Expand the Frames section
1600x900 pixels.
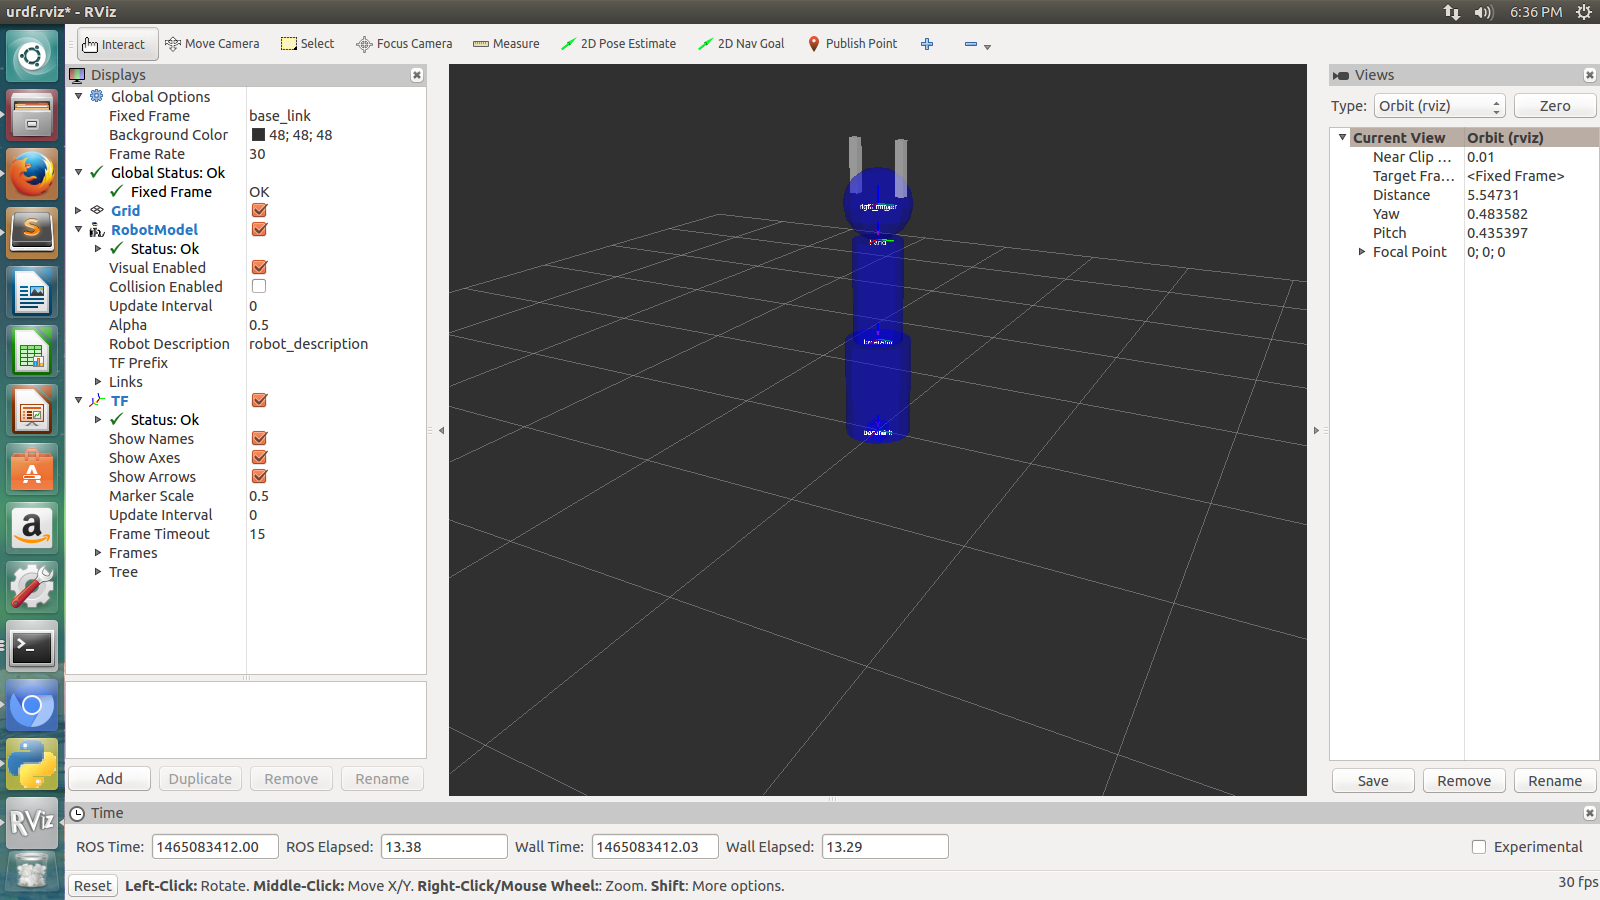pos(98,552)
